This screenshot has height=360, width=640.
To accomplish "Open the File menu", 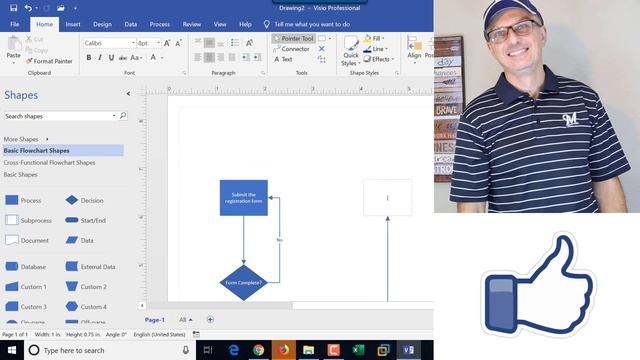I will tap(15, 24).
